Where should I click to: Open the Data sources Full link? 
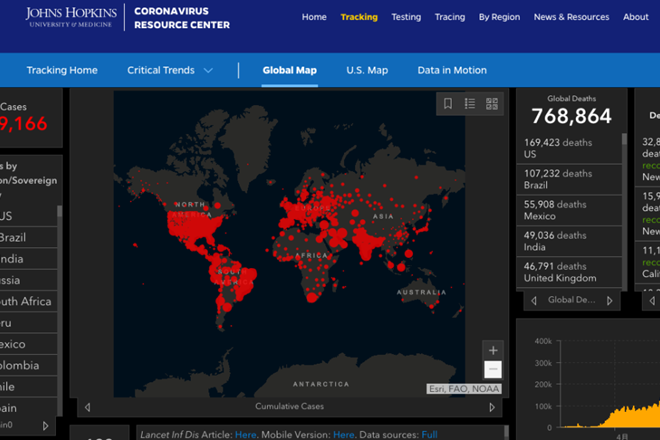tap(429, 435)
